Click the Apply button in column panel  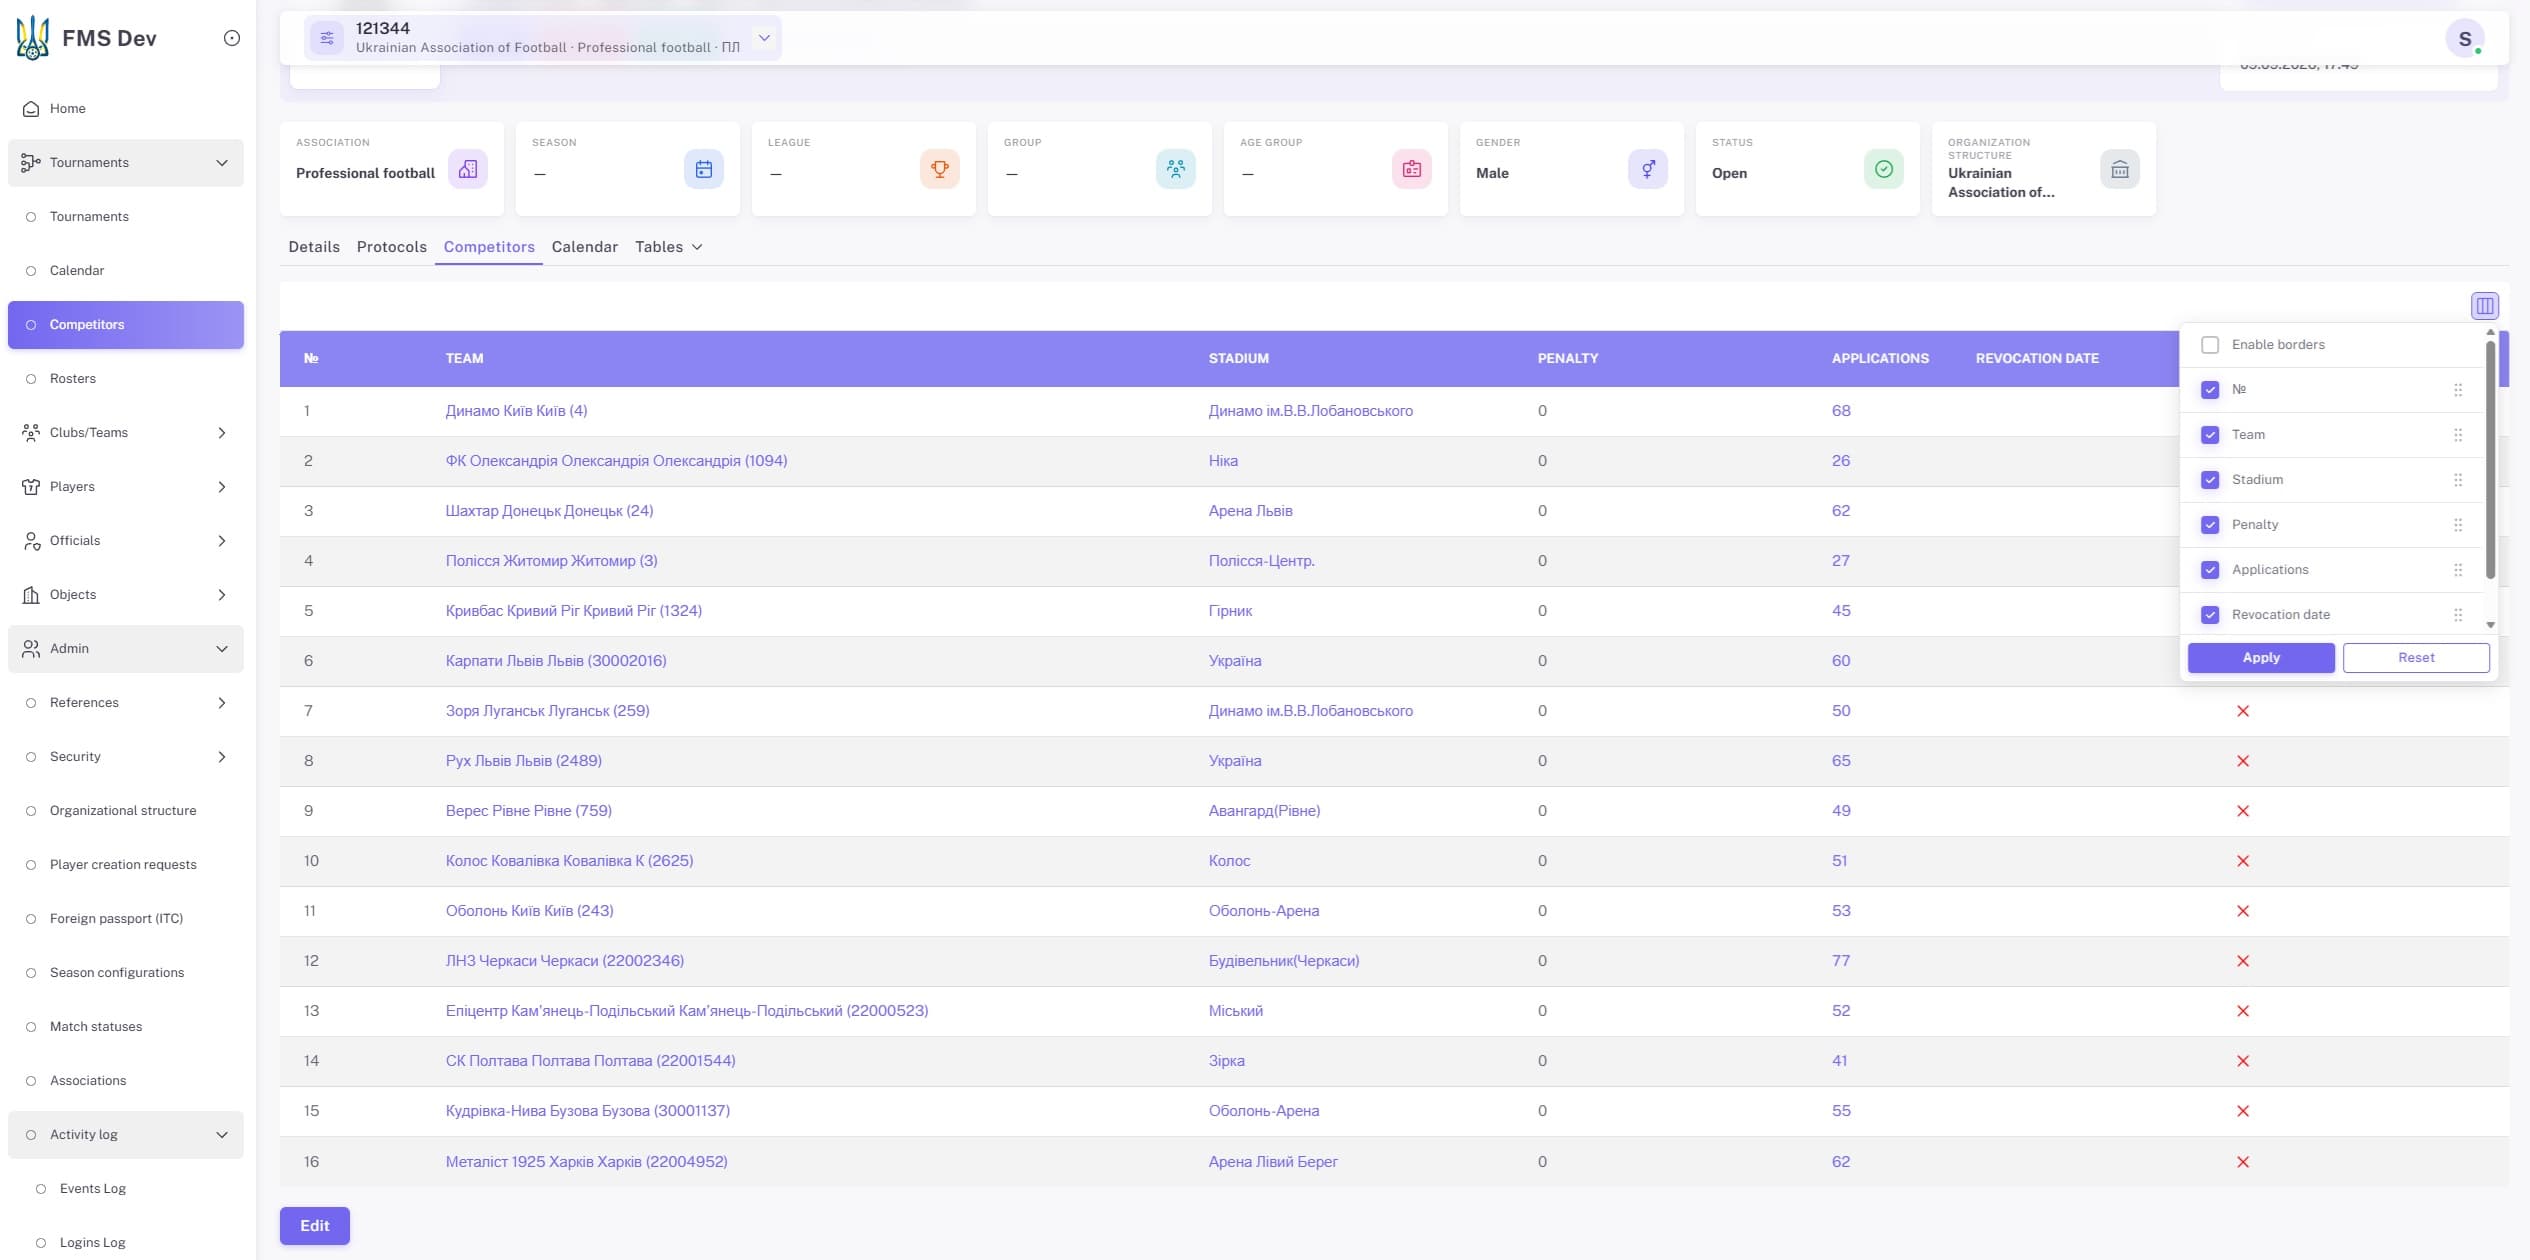coord(2261,658)
